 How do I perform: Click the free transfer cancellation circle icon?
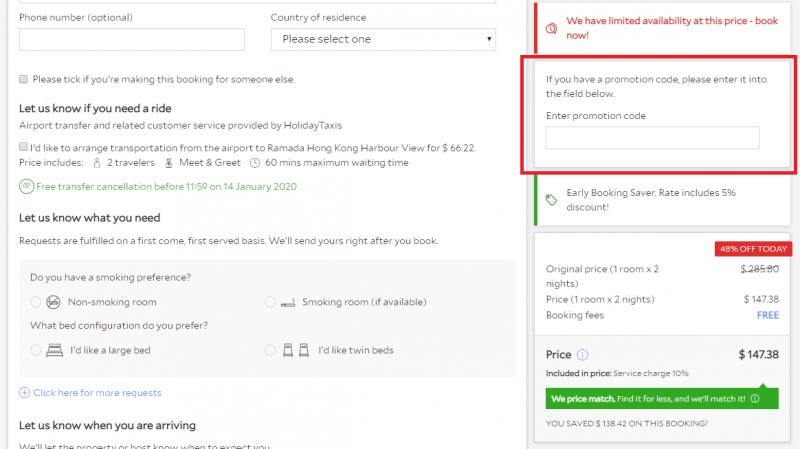[x=27, y=186]
